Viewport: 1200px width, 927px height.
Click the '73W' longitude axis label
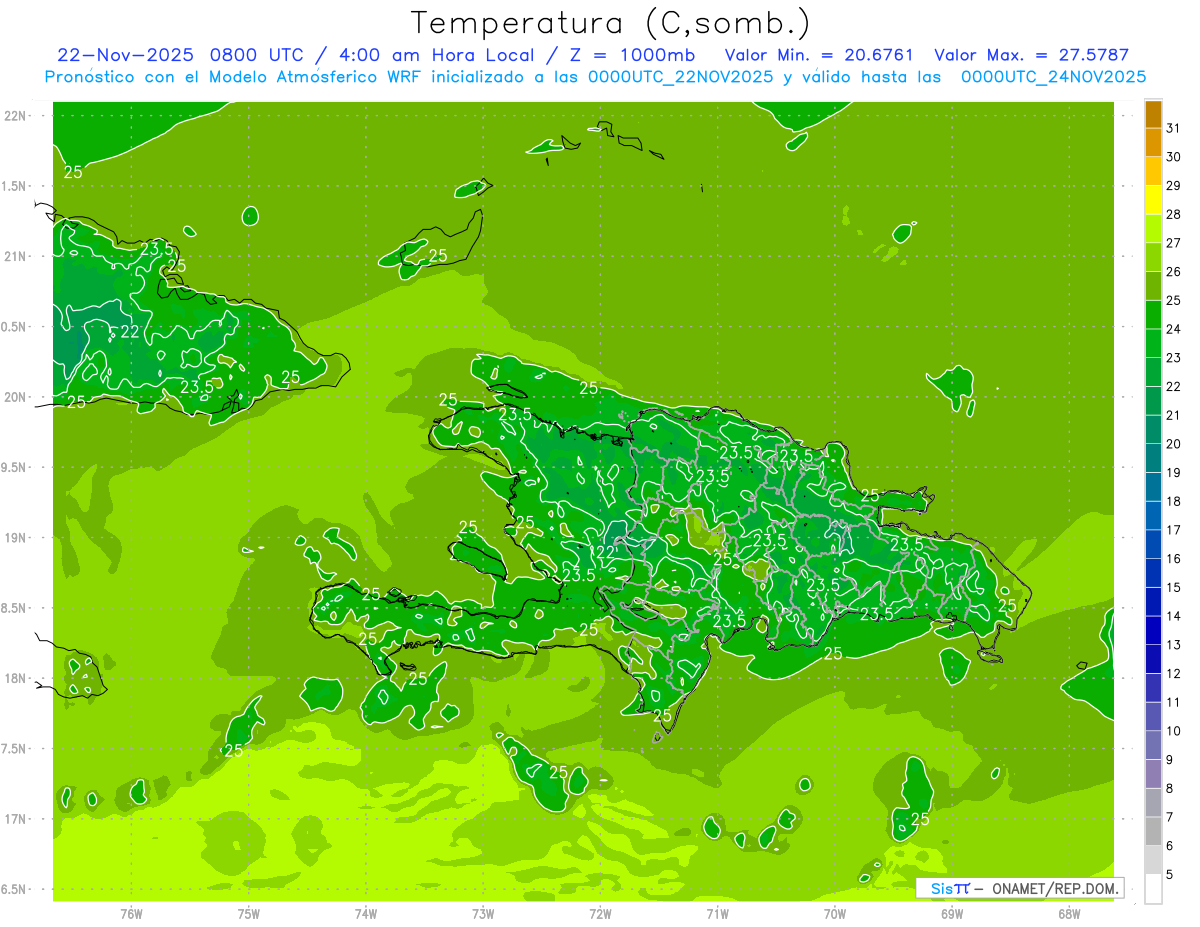coord(483,913)
